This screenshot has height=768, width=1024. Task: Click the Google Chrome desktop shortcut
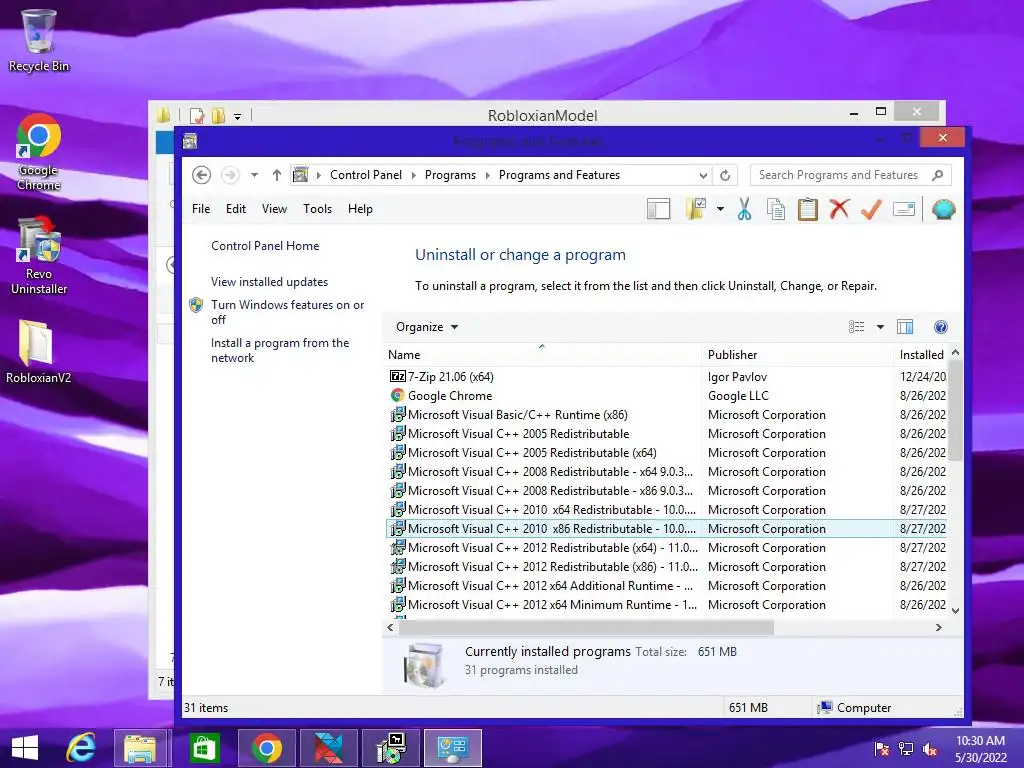point(39,152)
